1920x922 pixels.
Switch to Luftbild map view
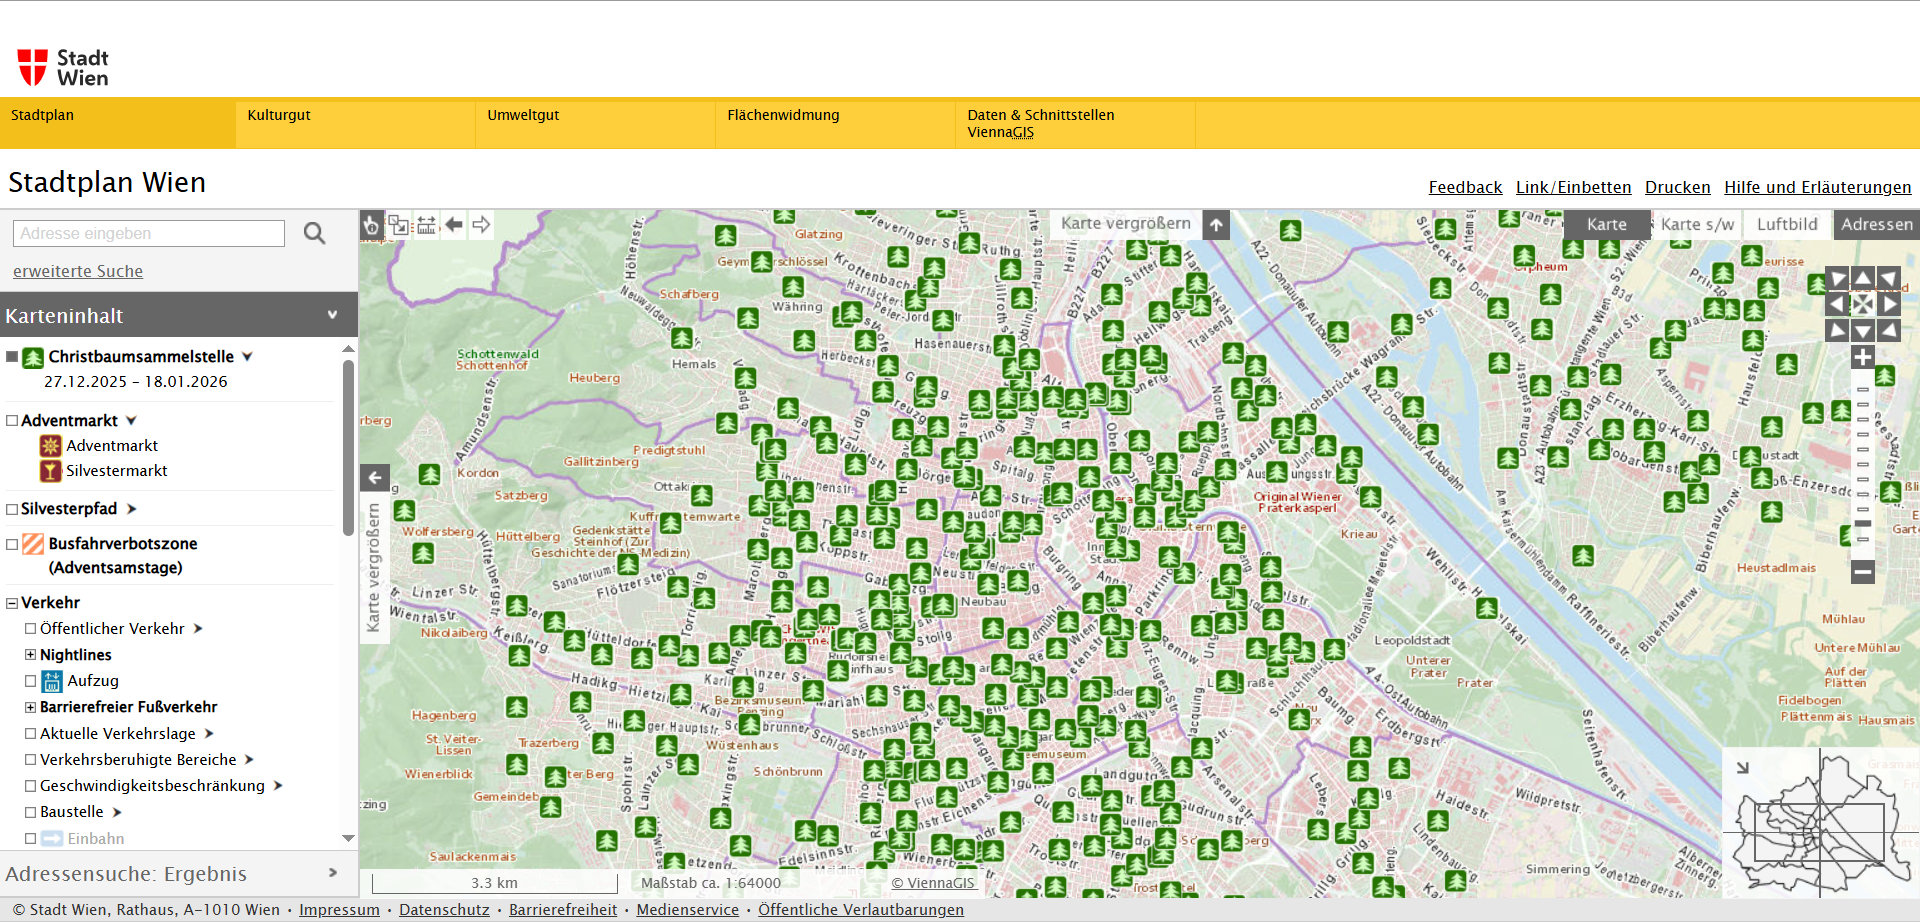[x=1786, y=224]
